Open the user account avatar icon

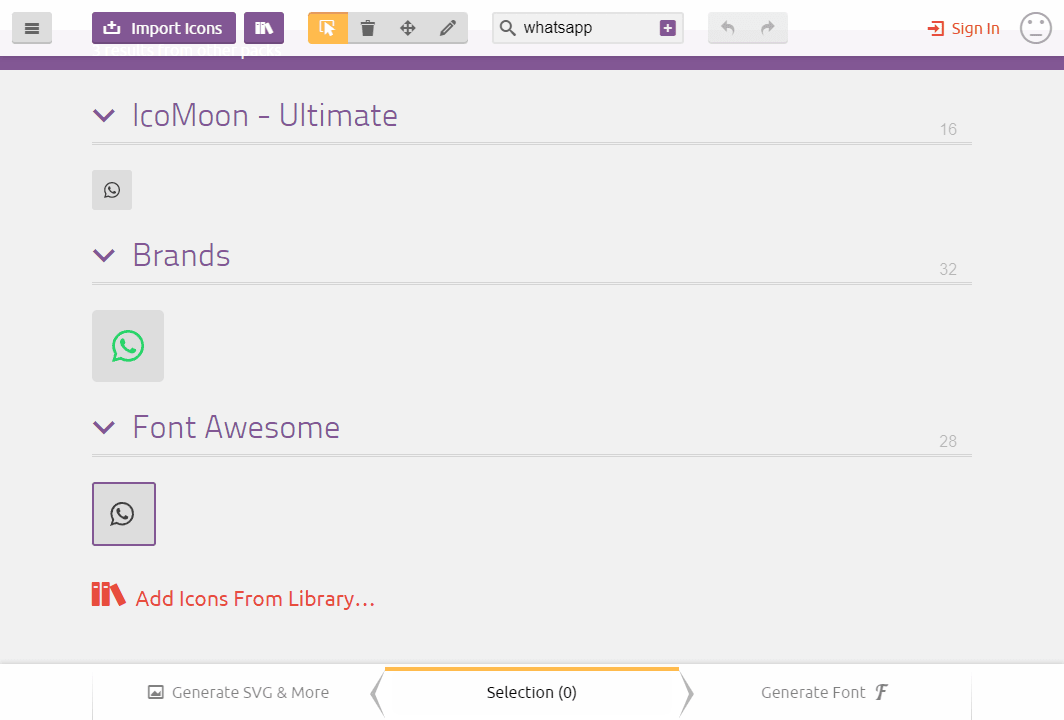click(x=1035, y=27)
